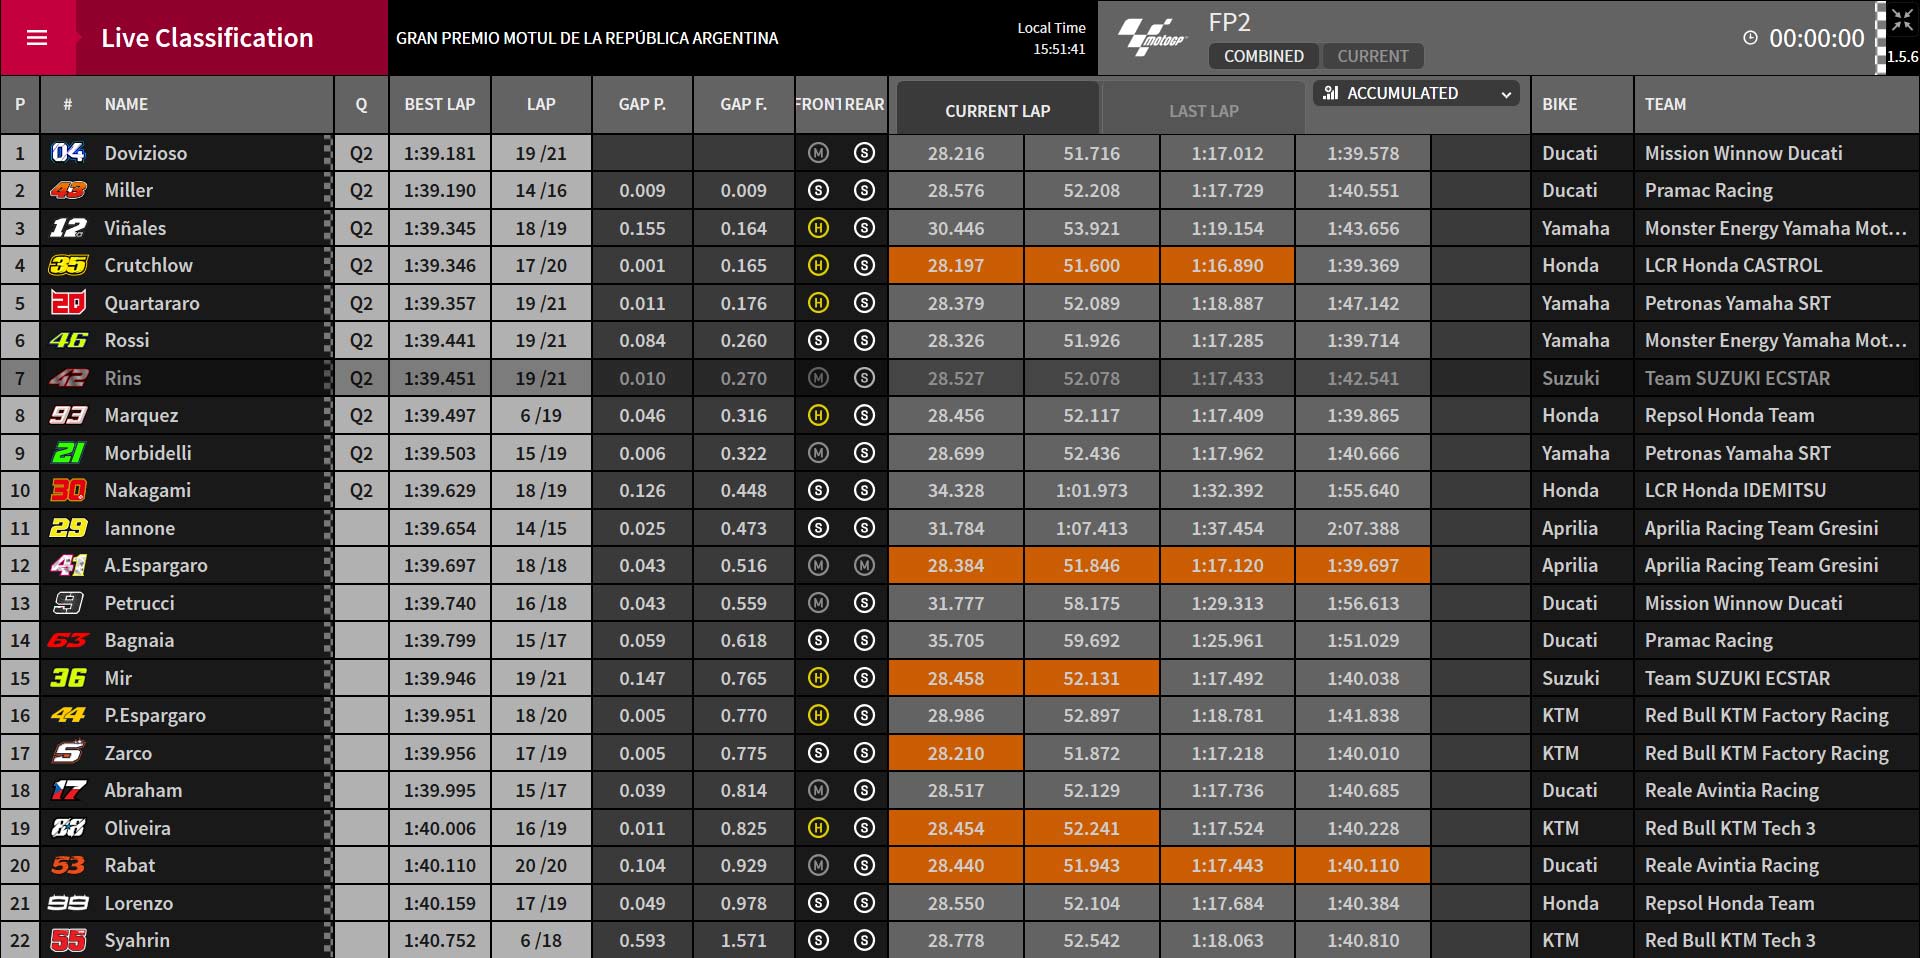The height and width of the screenshot is (958, 1920).
Task: Click the Gran Premio Argentina event title
Action: 587,38
